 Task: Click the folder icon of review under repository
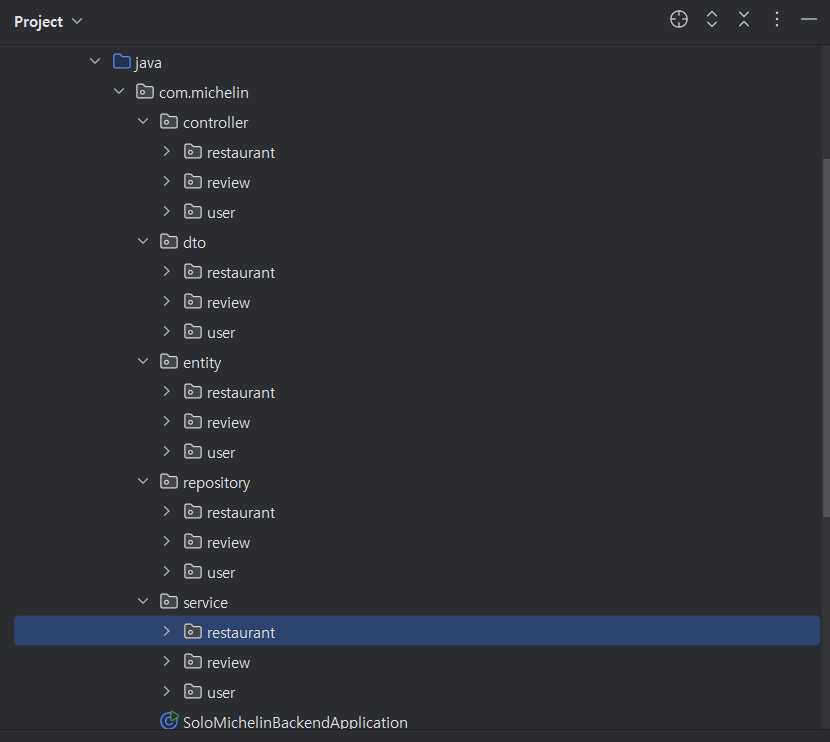[x=193, y=542]
